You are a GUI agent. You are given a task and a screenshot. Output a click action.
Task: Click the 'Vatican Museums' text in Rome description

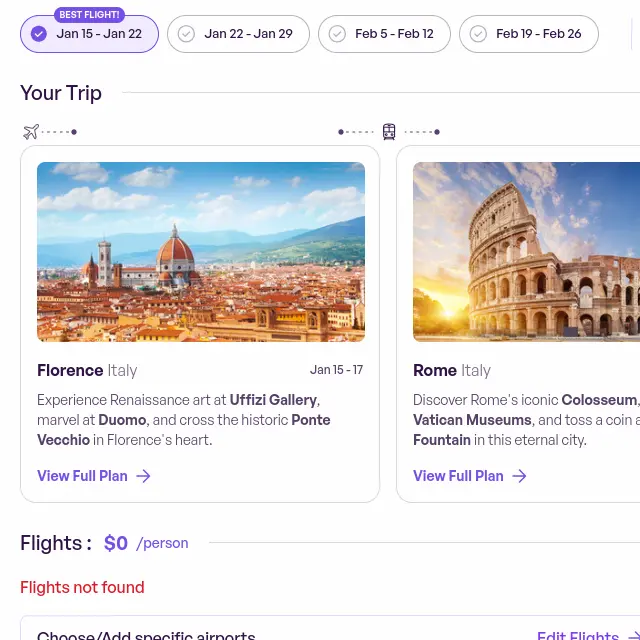tap(472, 420)
